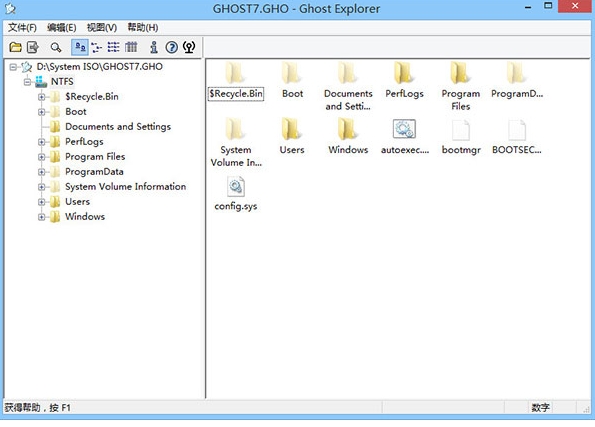Open image properties info icon
Image resolution: width=595 pixels, height=427 pixels.
click(154, 47)
